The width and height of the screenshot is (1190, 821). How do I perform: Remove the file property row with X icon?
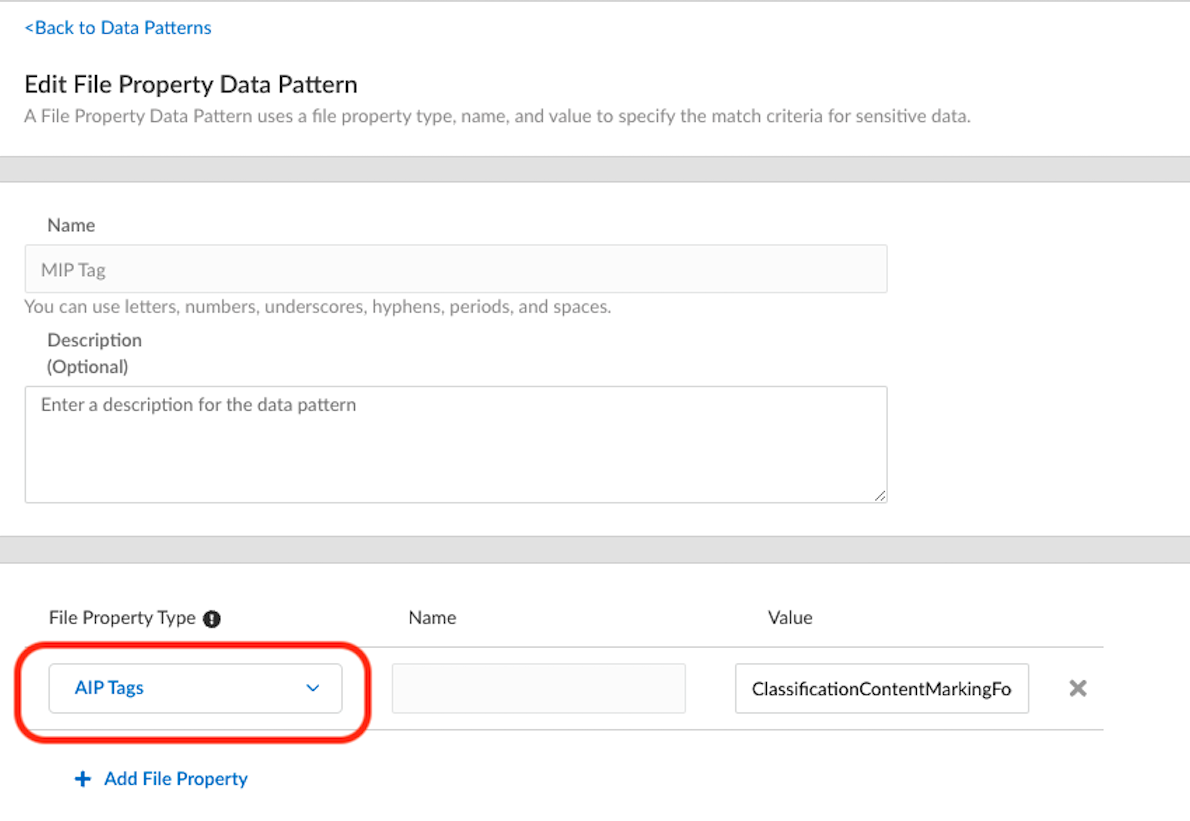pyautogui.click(x=1077, y=688)
